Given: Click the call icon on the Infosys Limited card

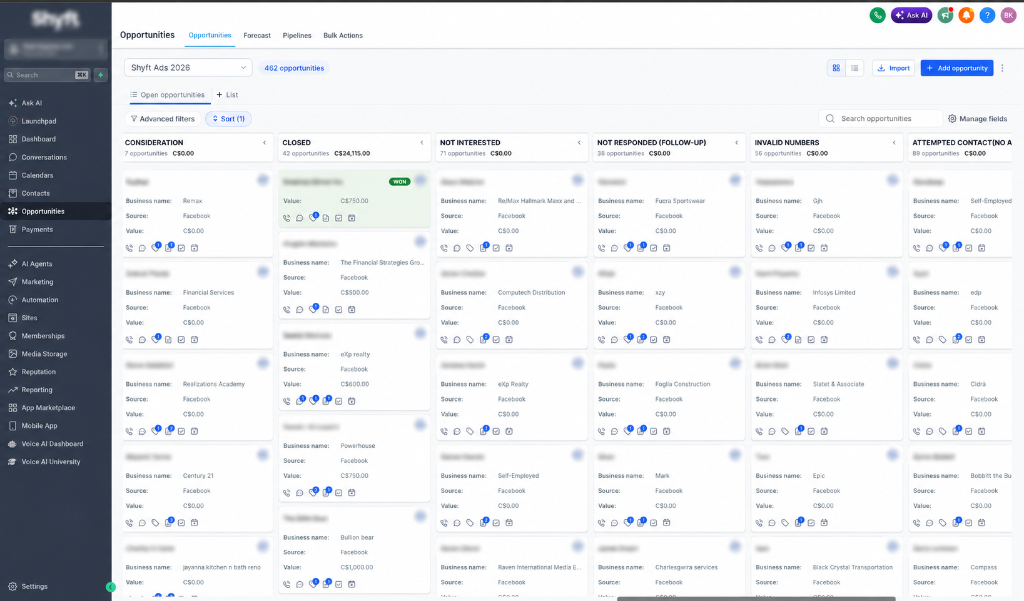Looking at the screenshot, I should 759,340.
